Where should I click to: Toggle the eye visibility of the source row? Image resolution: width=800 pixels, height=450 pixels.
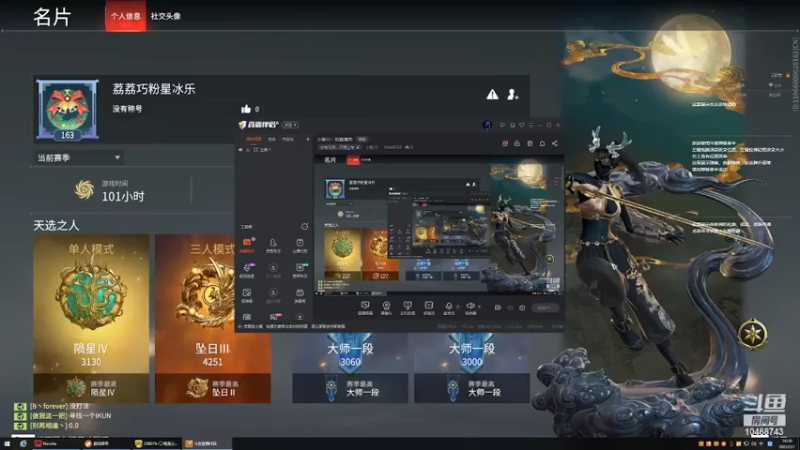pos(241,150)
